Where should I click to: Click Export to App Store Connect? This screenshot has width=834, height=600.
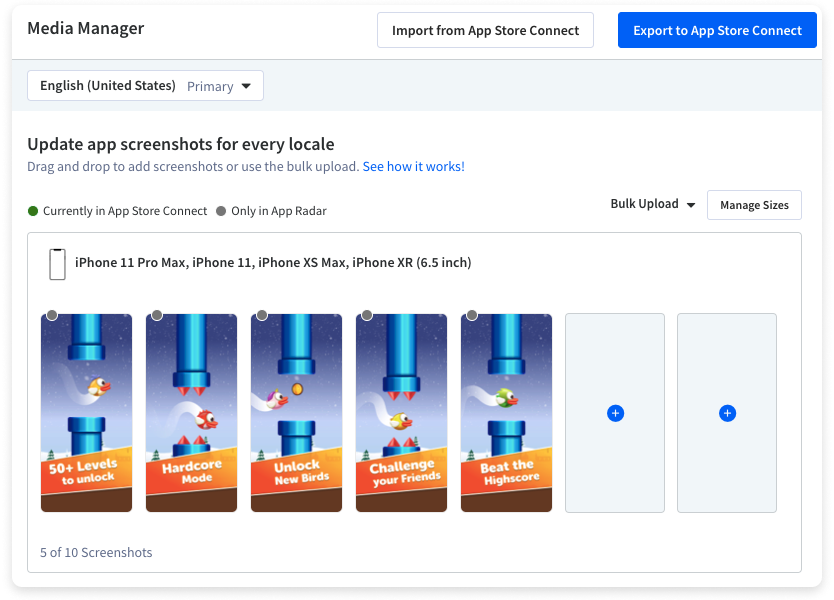pyautogui.click(x=717, y=30)
